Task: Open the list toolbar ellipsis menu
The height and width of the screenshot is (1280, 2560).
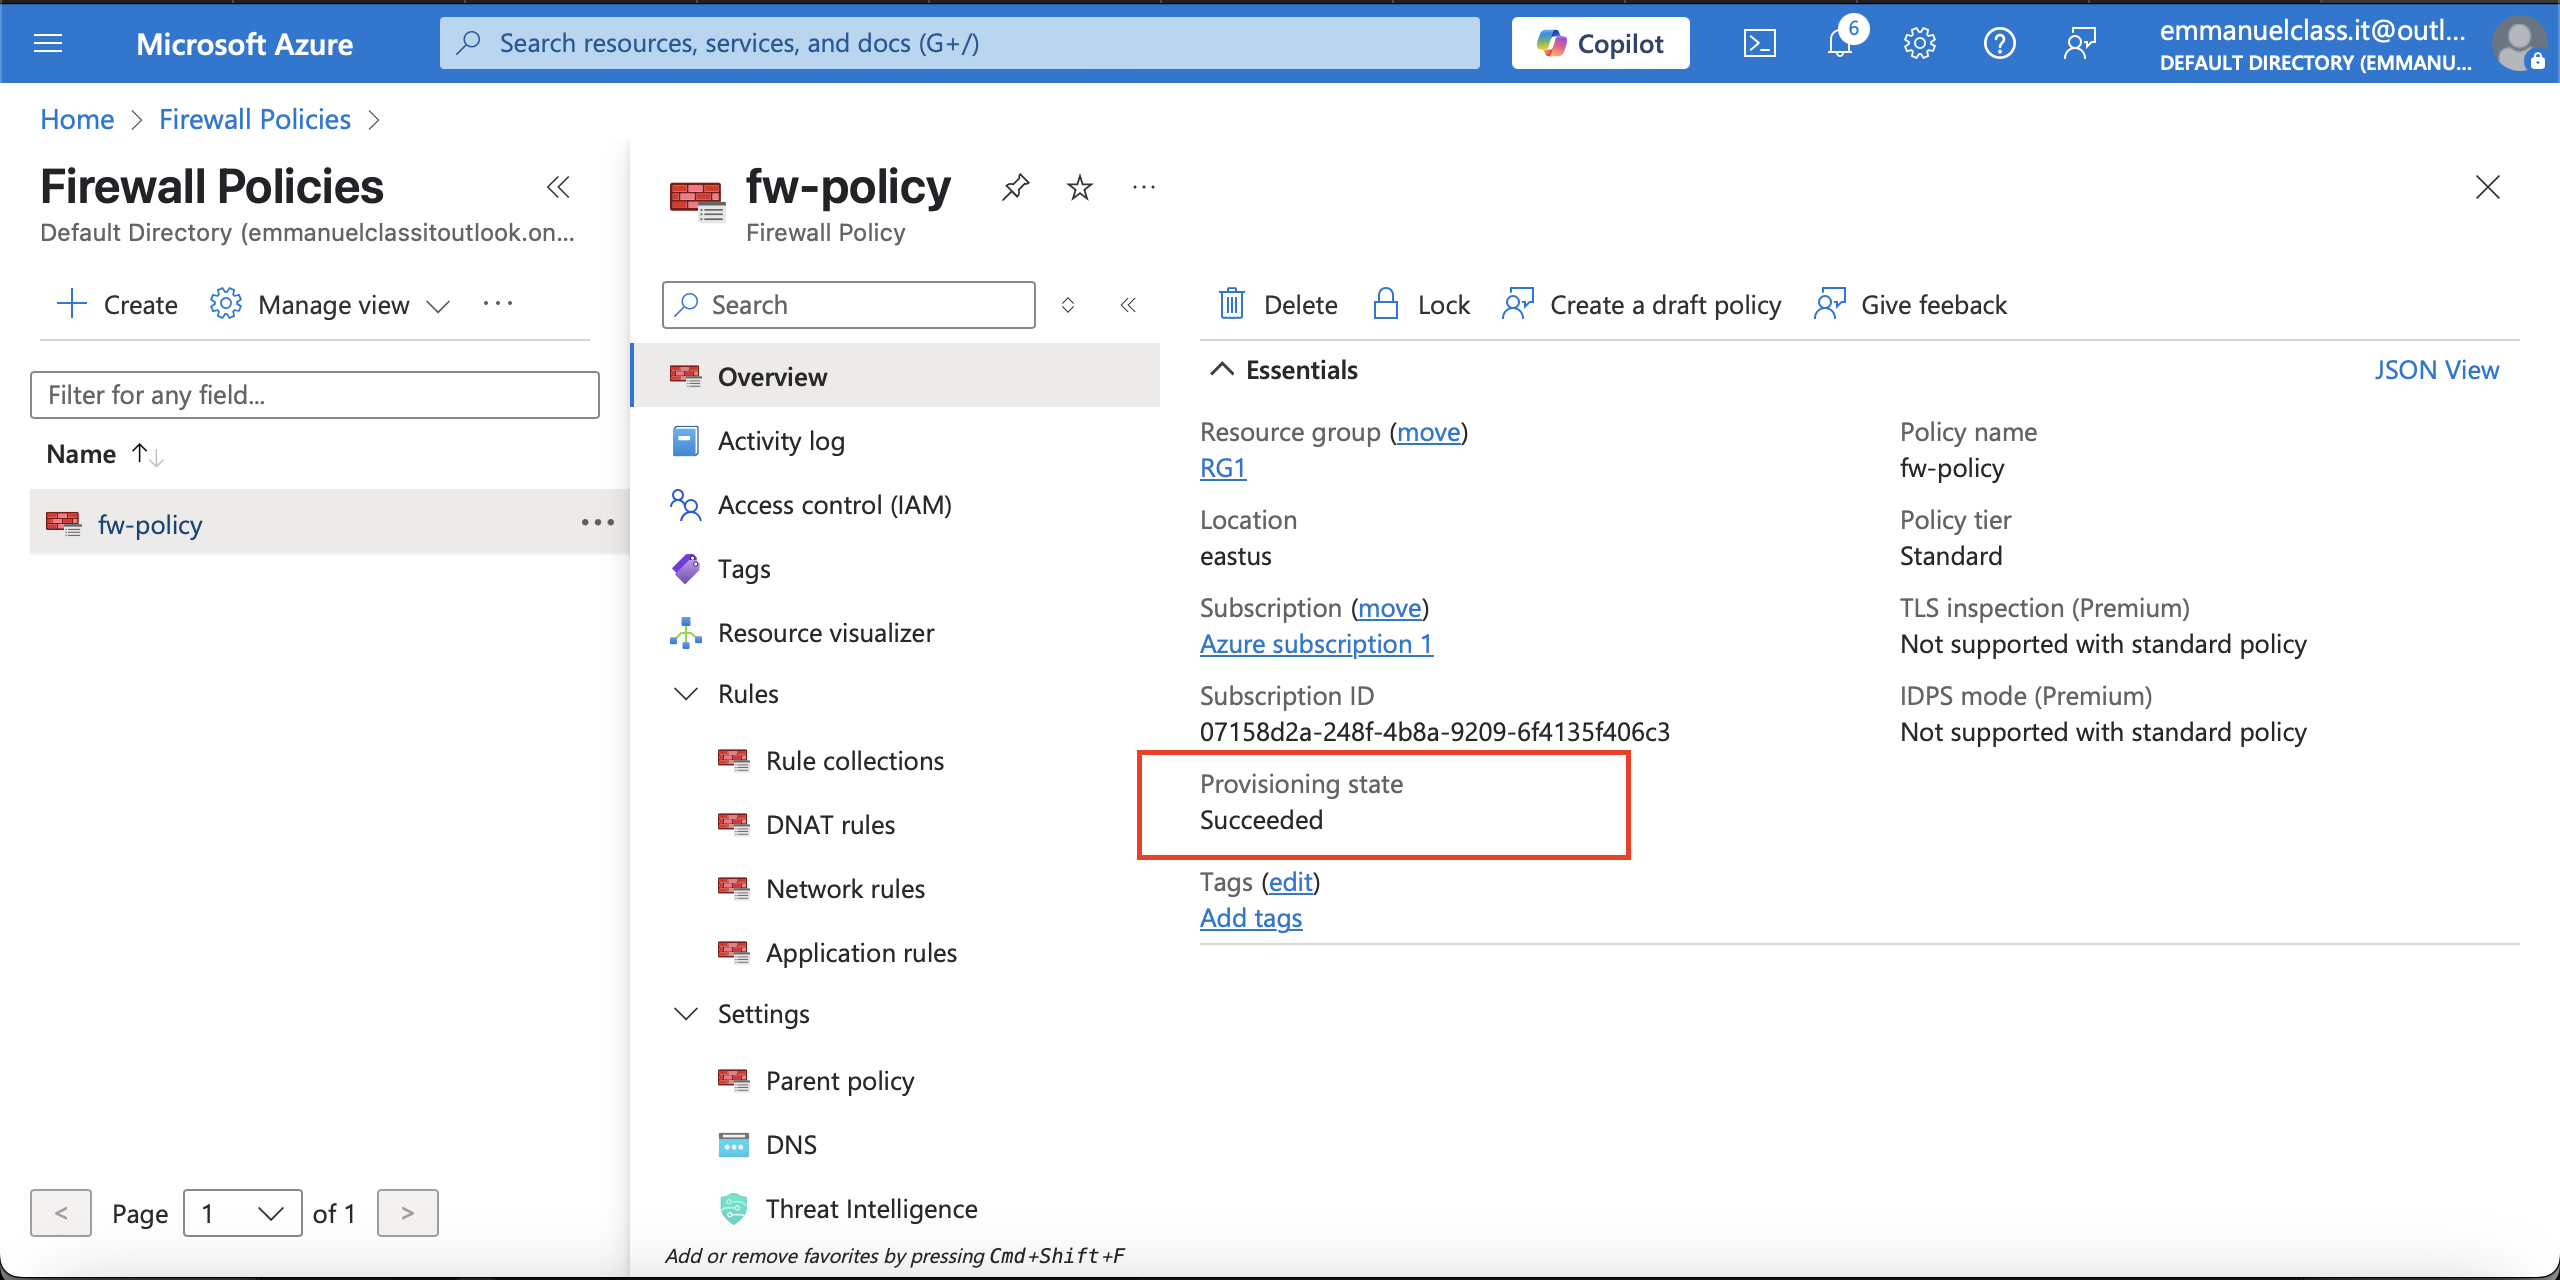Action: pyautogui.click(x=498, y=304)
